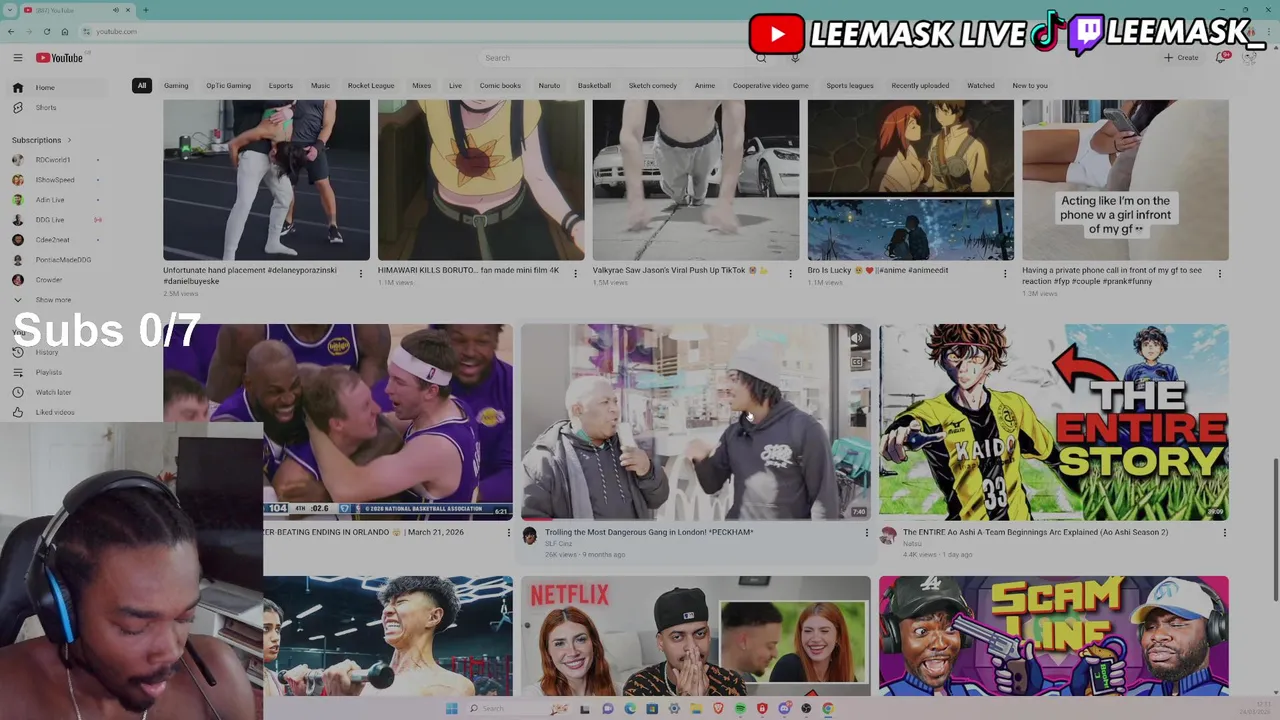Open the YouTube hamburger guide menu
Image resolution: width=1280 pixels, height=720 pixels.
click(17, 58)
